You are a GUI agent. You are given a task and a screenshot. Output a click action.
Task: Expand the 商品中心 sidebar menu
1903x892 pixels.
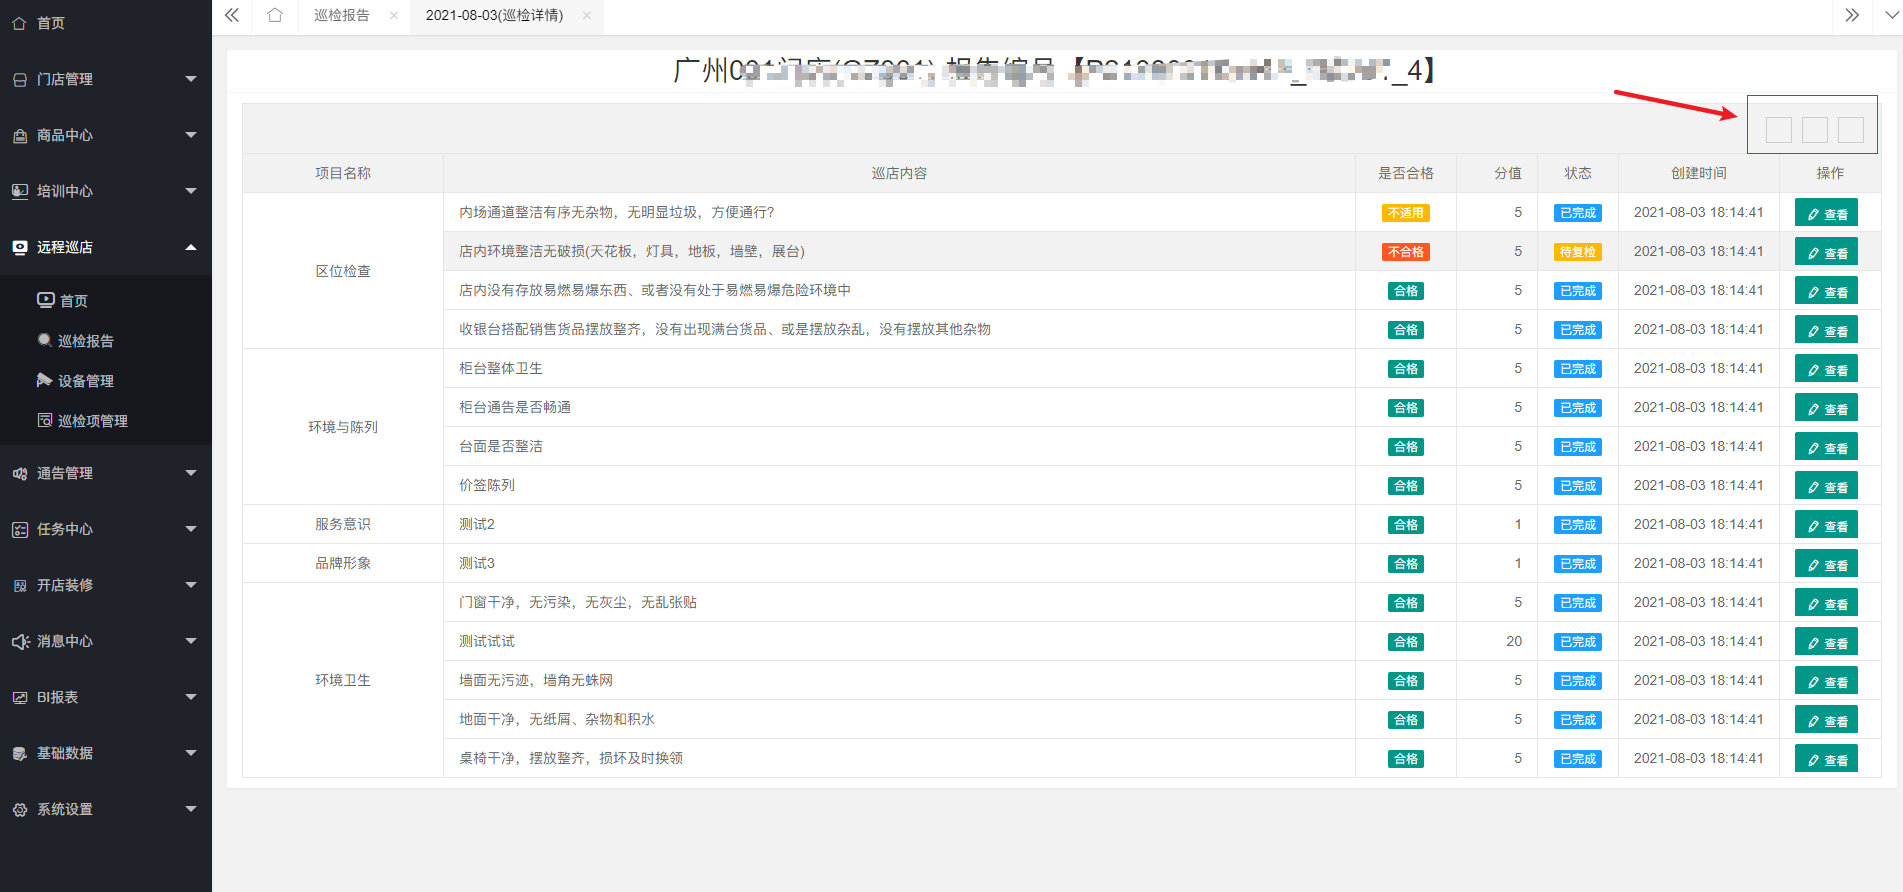click(x=105, y=135)
